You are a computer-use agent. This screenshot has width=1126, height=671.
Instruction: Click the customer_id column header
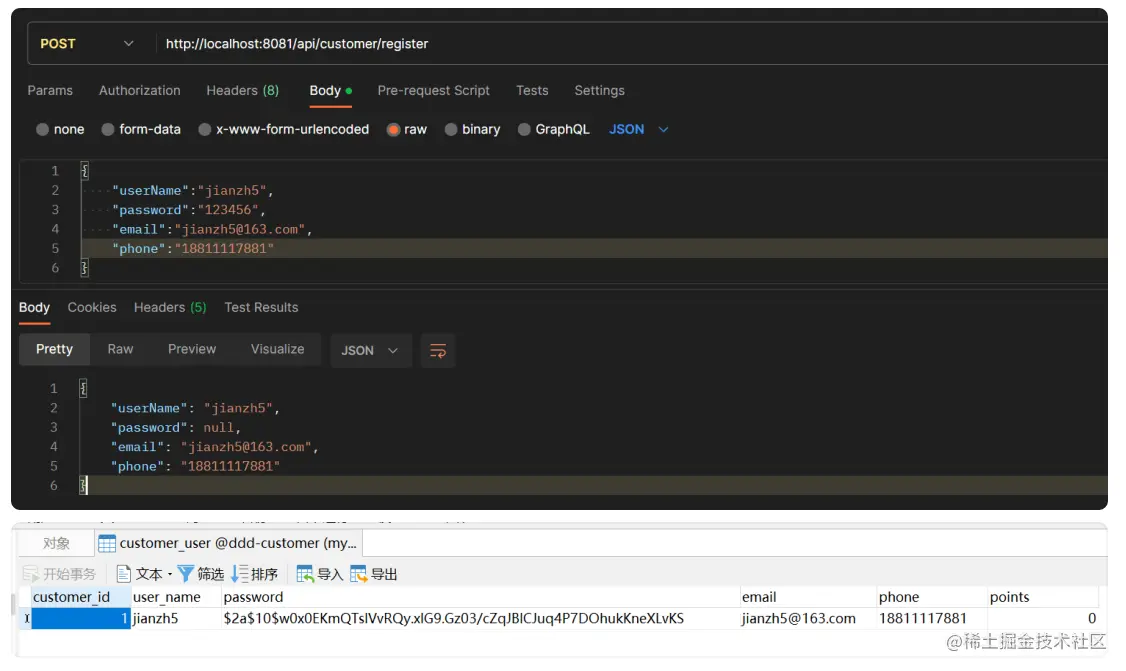80,597
